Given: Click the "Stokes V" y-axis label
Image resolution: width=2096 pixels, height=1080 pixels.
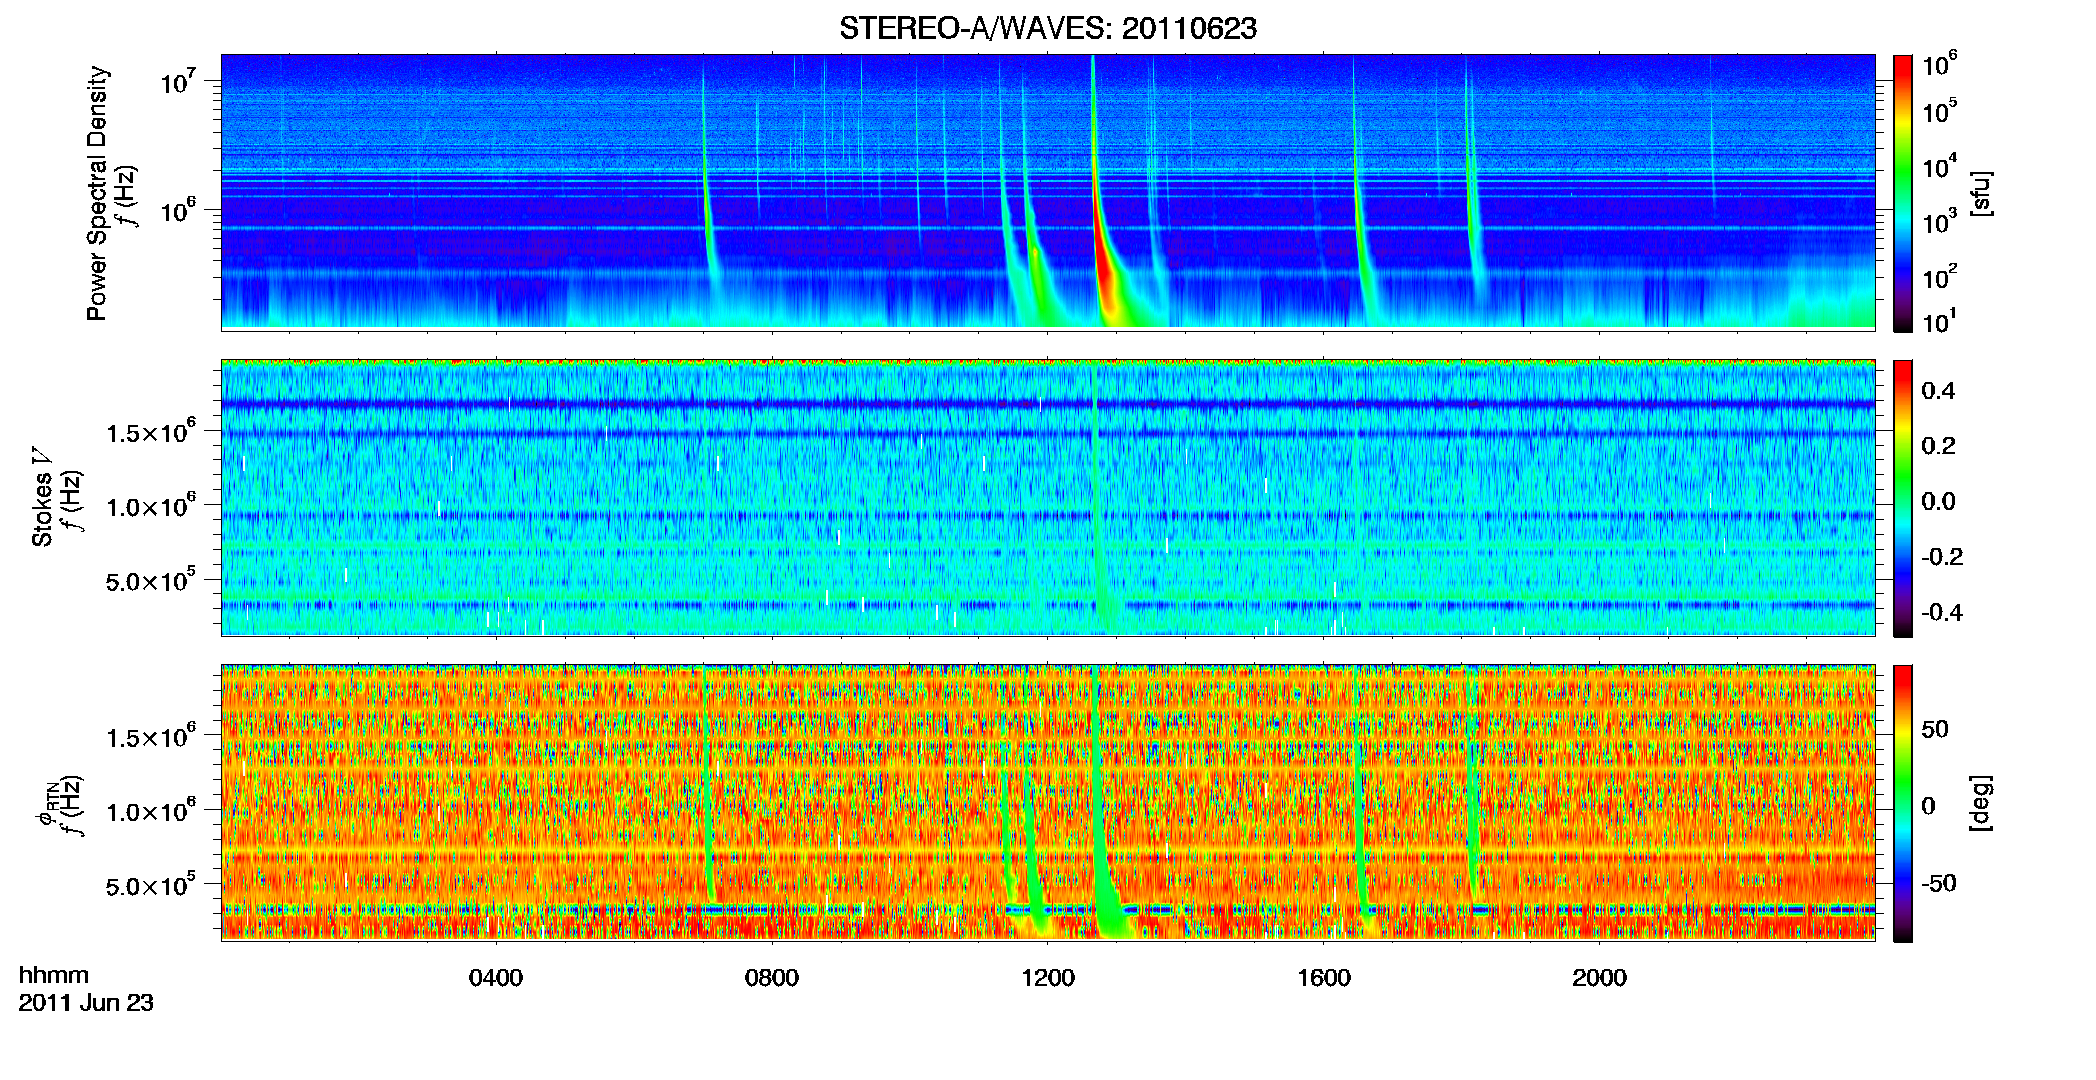Looking at the screenshot, I should (x=43, y=497).
